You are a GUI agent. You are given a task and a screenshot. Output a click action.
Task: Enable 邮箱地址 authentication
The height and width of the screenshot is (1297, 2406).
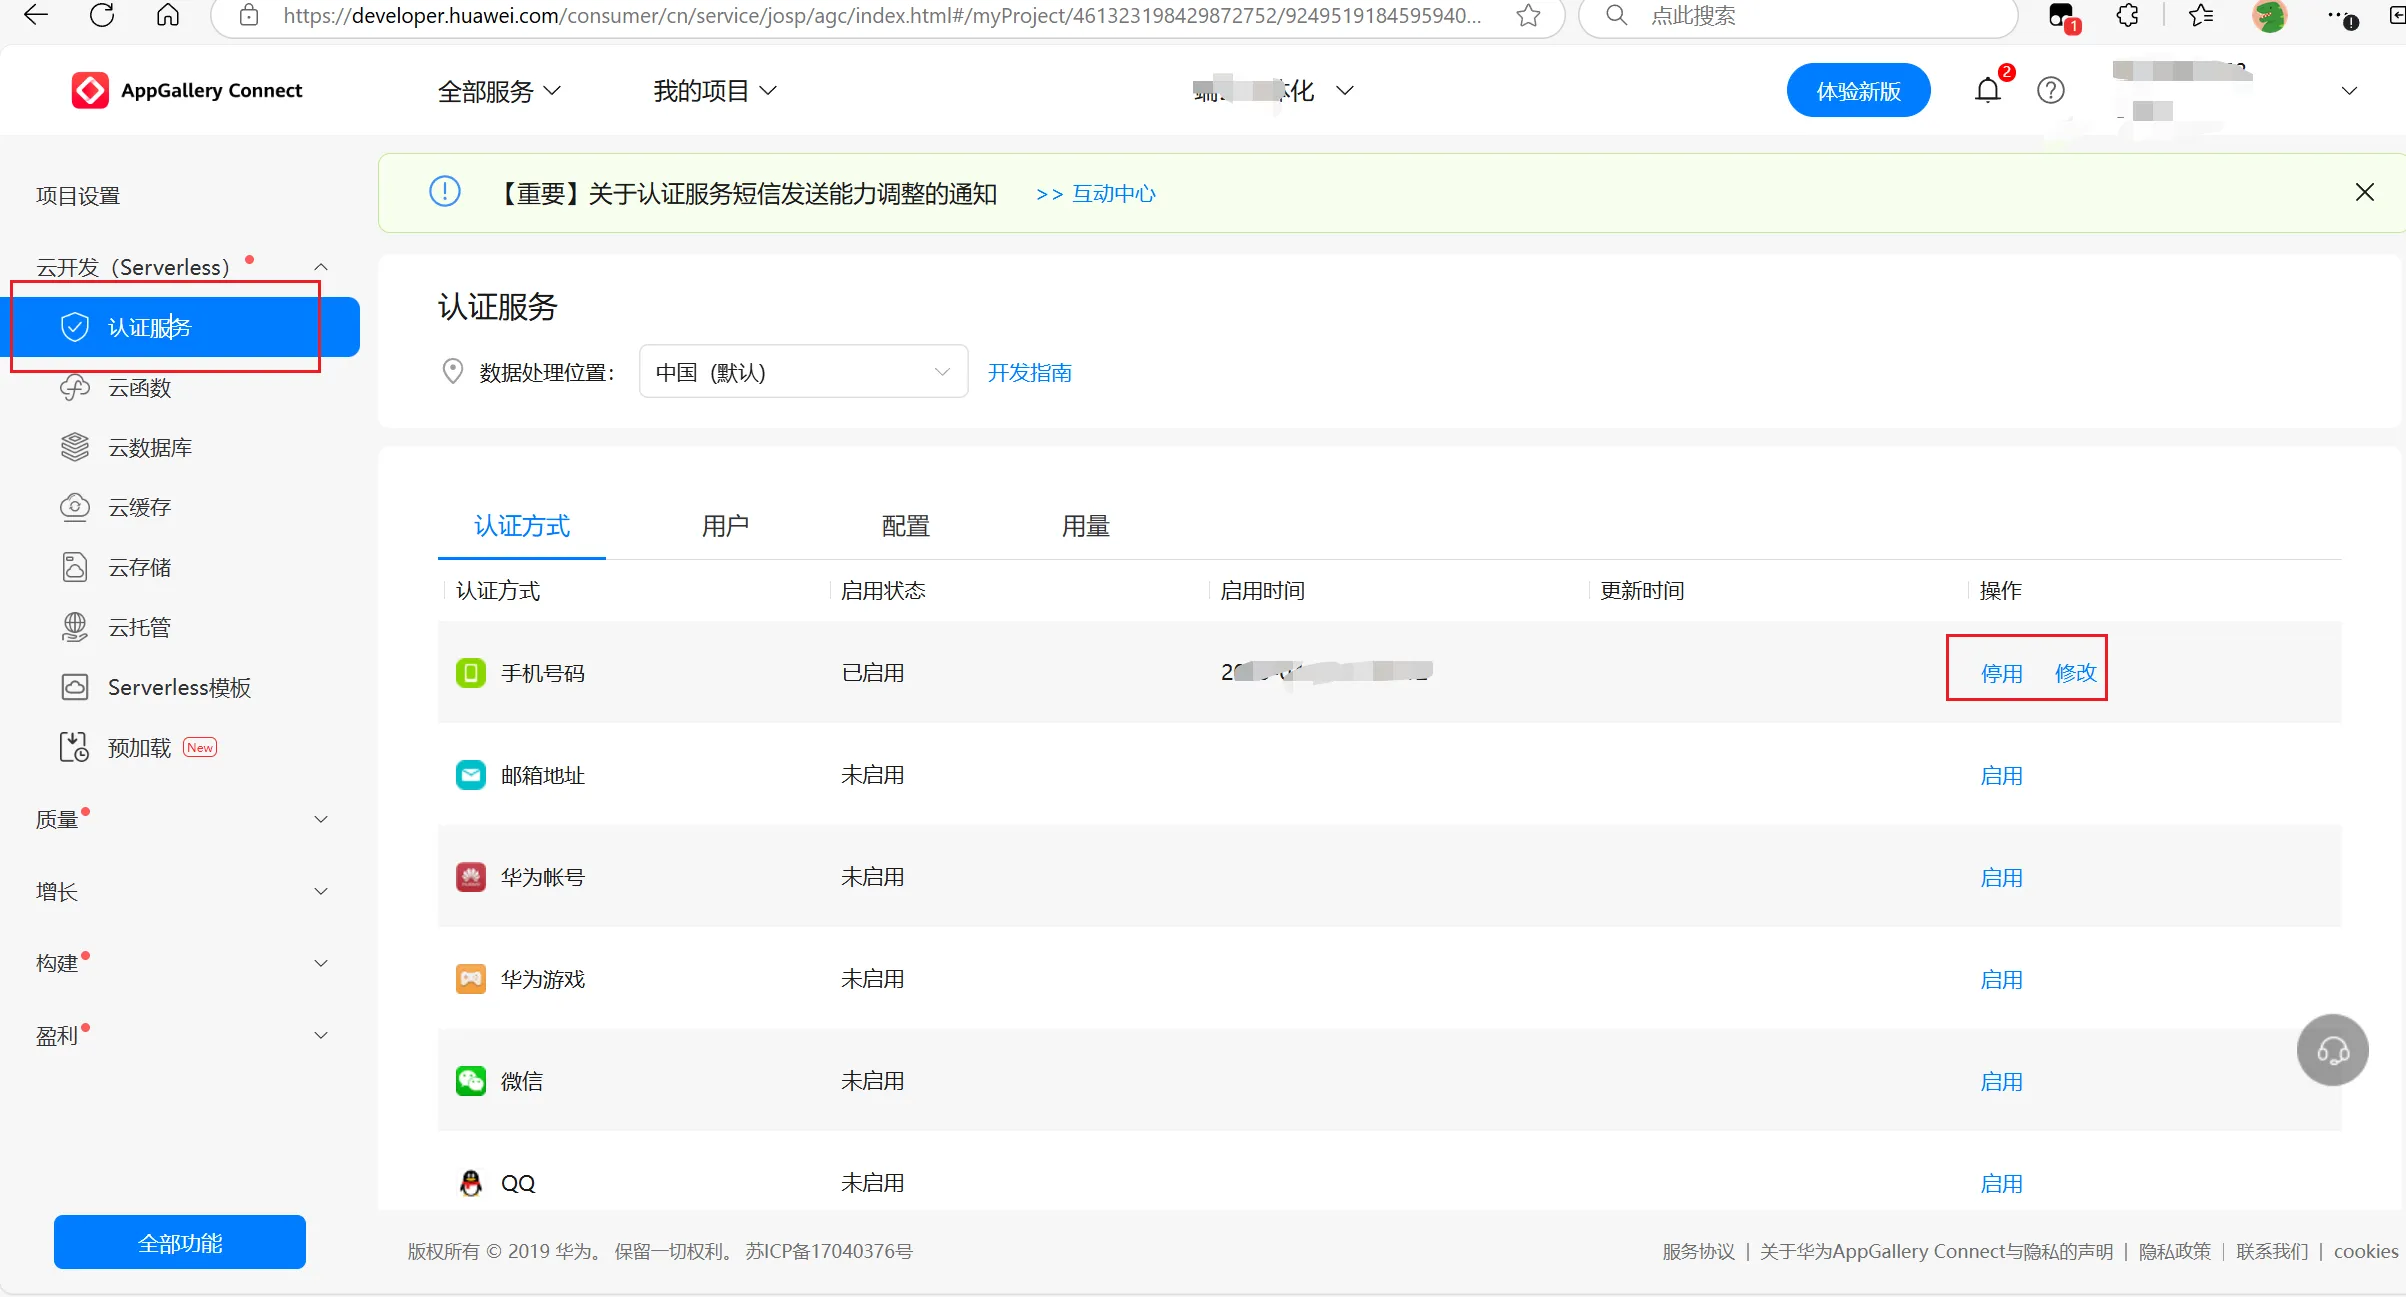coord(2001,776)
